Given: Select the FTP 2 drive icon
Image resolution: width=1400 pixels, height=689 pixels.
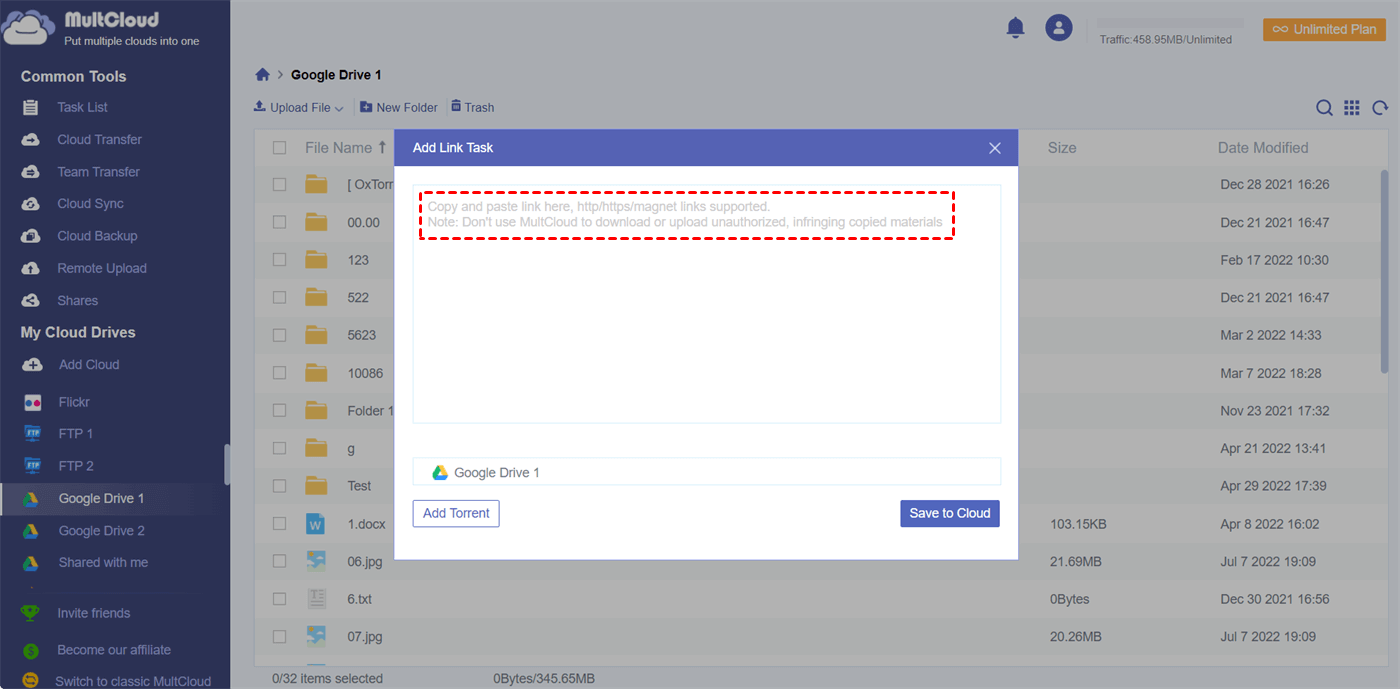Looking at the screenshot, I should click(33, 466).
